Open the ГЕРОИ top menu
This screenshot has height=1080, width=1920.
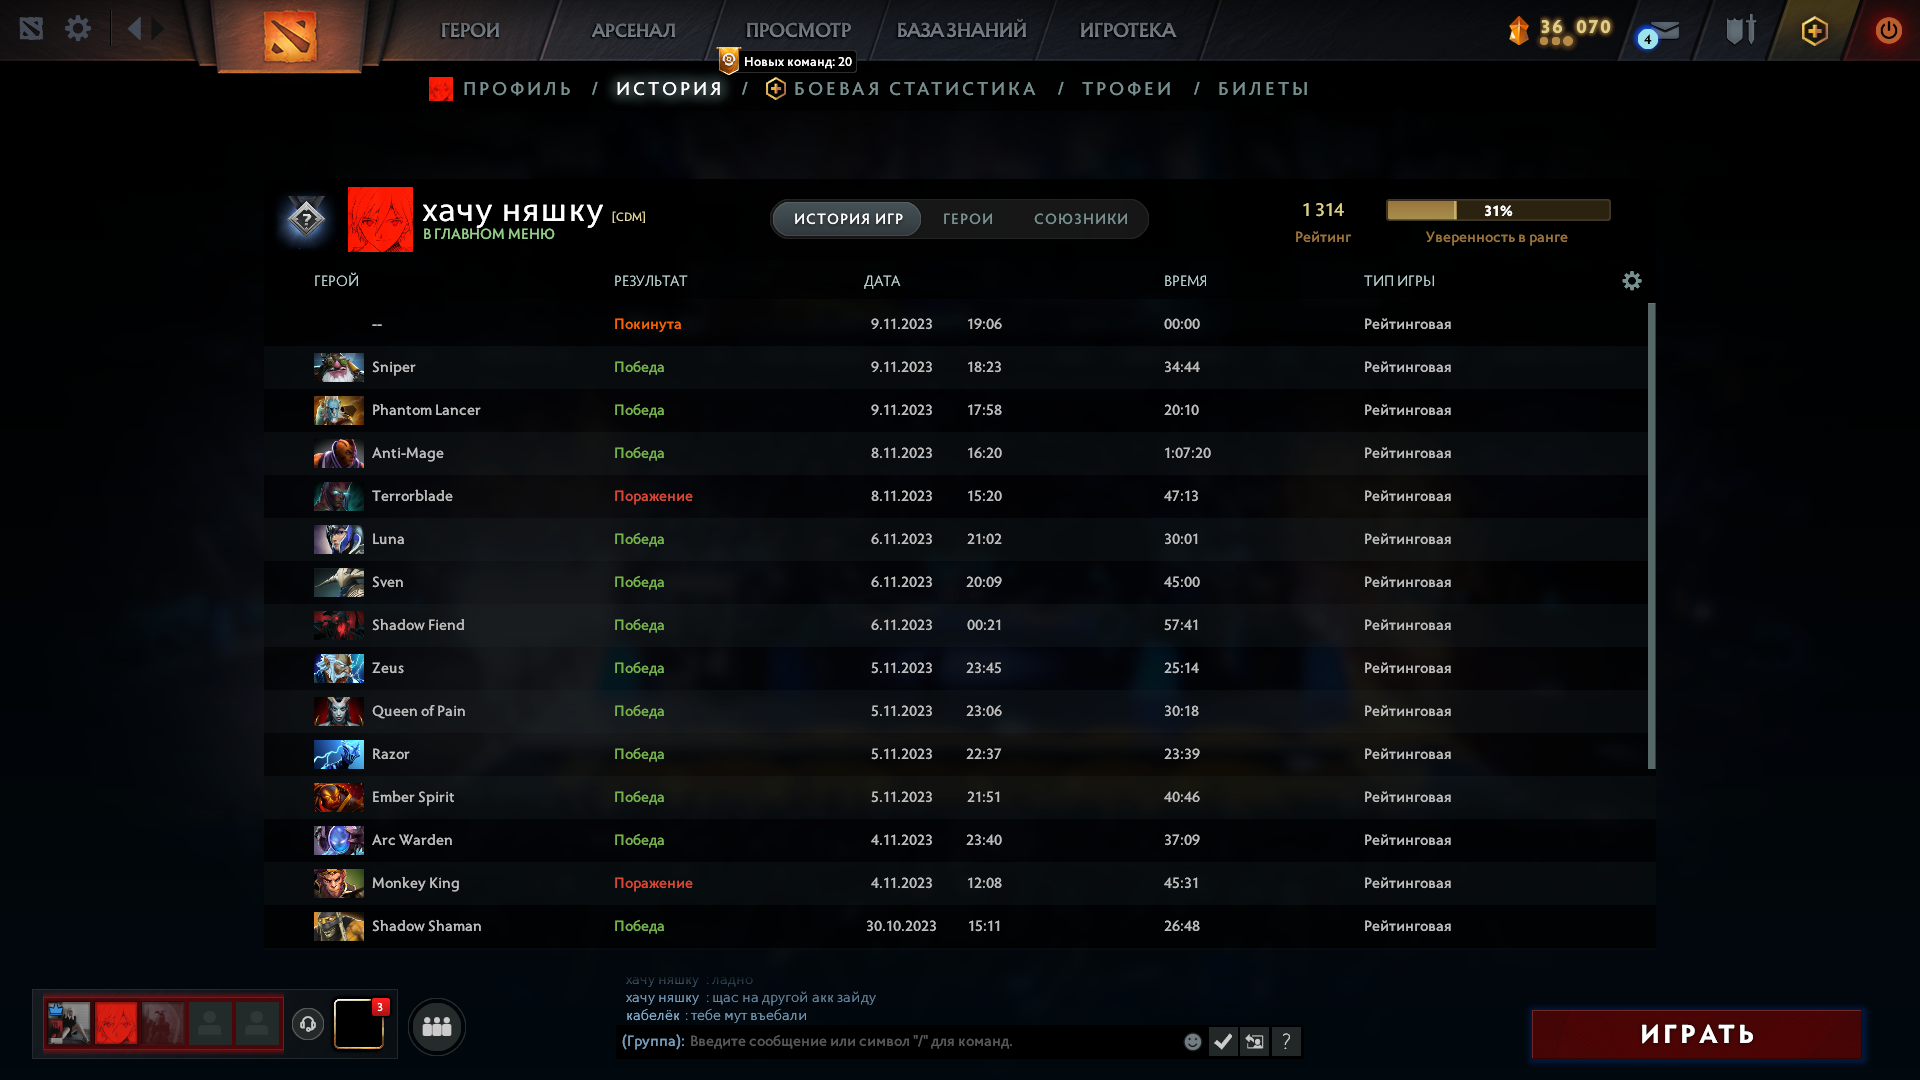click(x=470, y=30)
